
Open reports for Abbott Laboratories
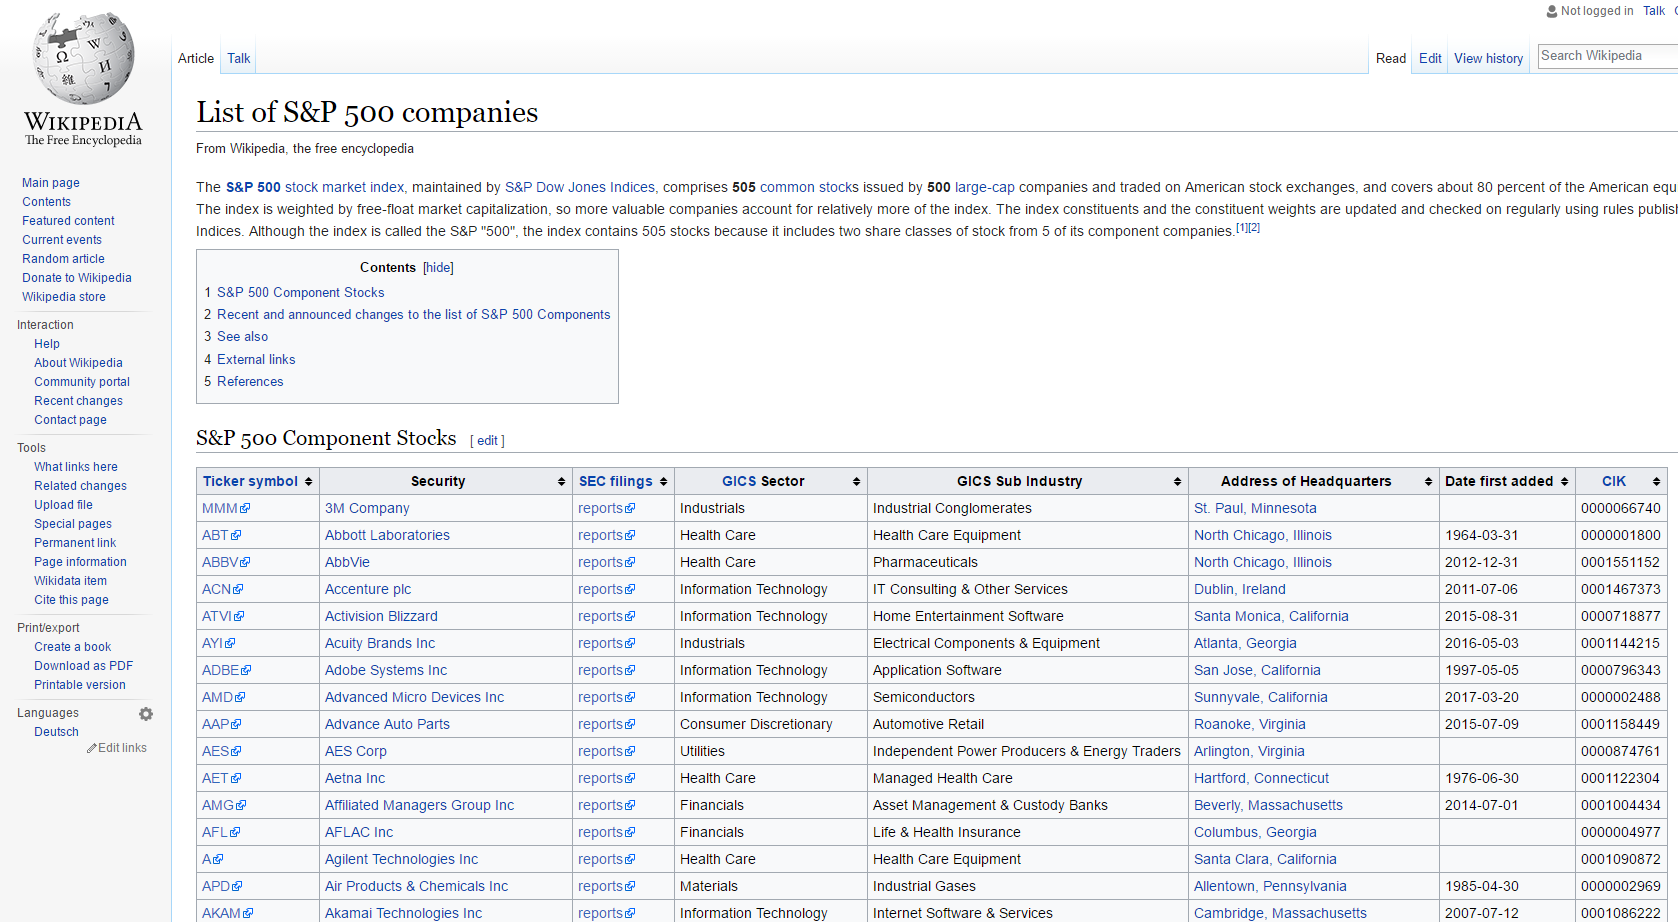600,535
